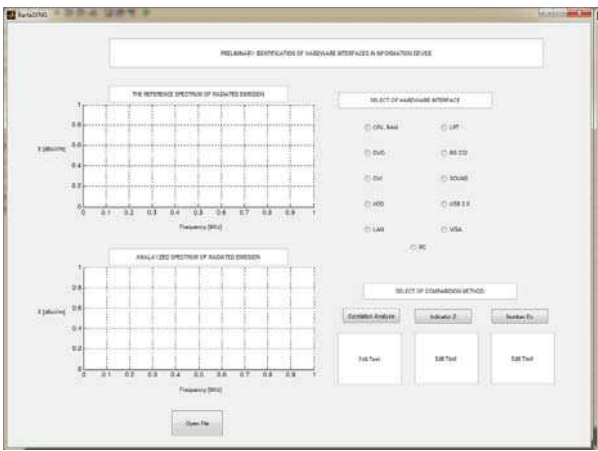This screenshot has height=451, width=598.
Task: Choose the LAN interface option
Action: pyautogui.click(x=374, y=229)
